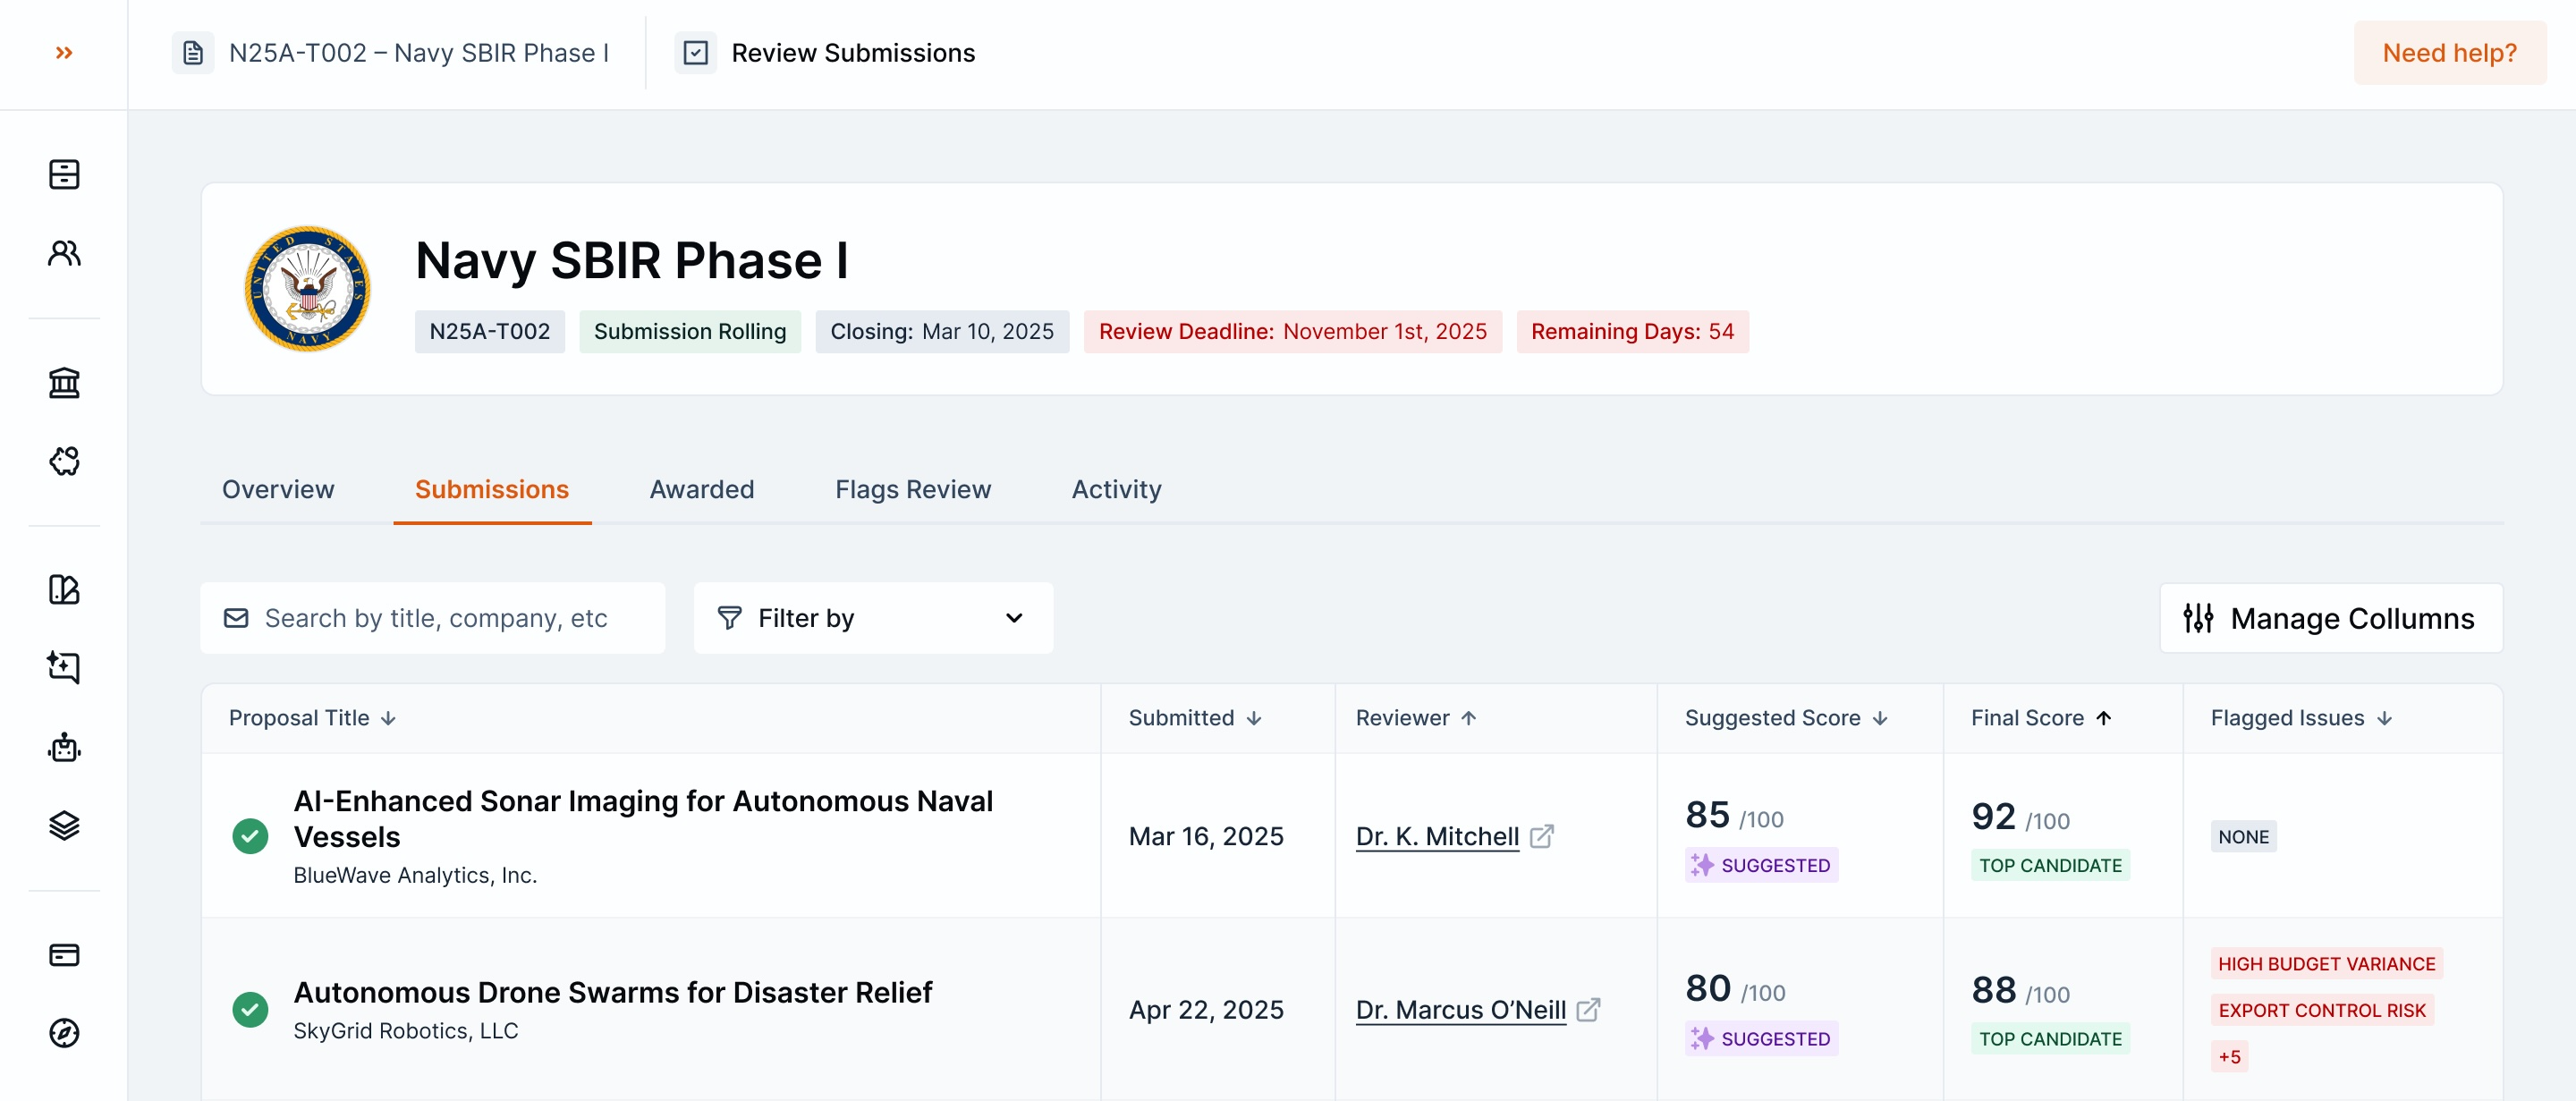Expand the sidebar with double chevron icon
Screen dimensions: 2576x1101
[x=64, y=53]
